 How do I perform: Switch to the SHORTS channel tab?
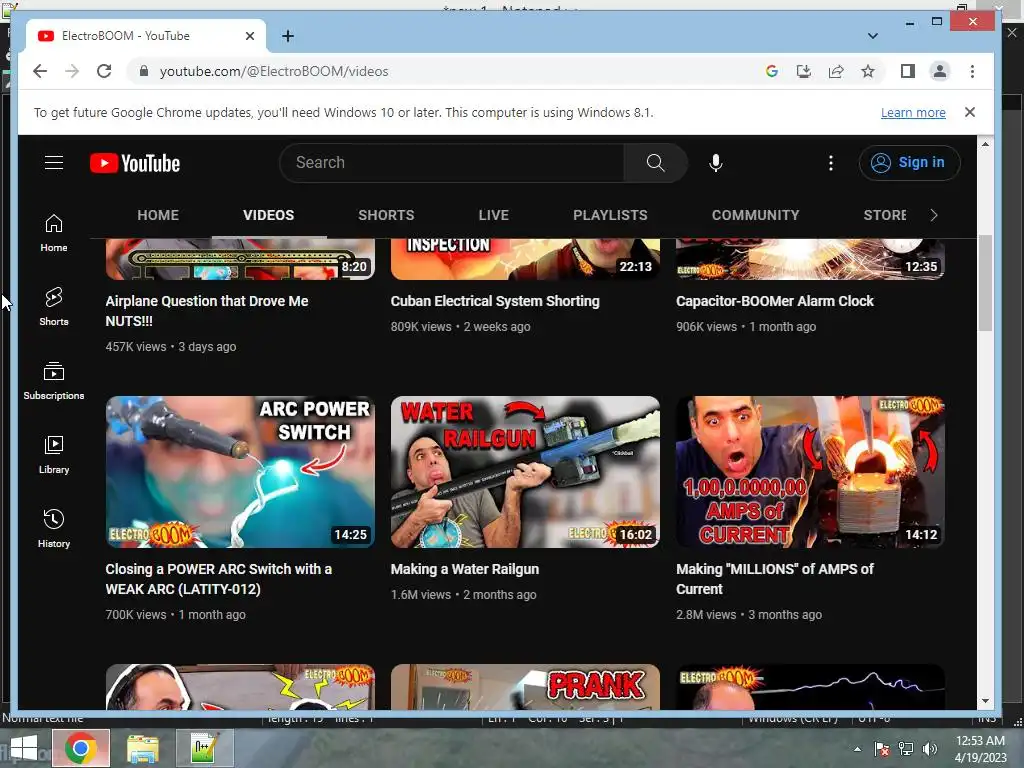coord(386,215)
